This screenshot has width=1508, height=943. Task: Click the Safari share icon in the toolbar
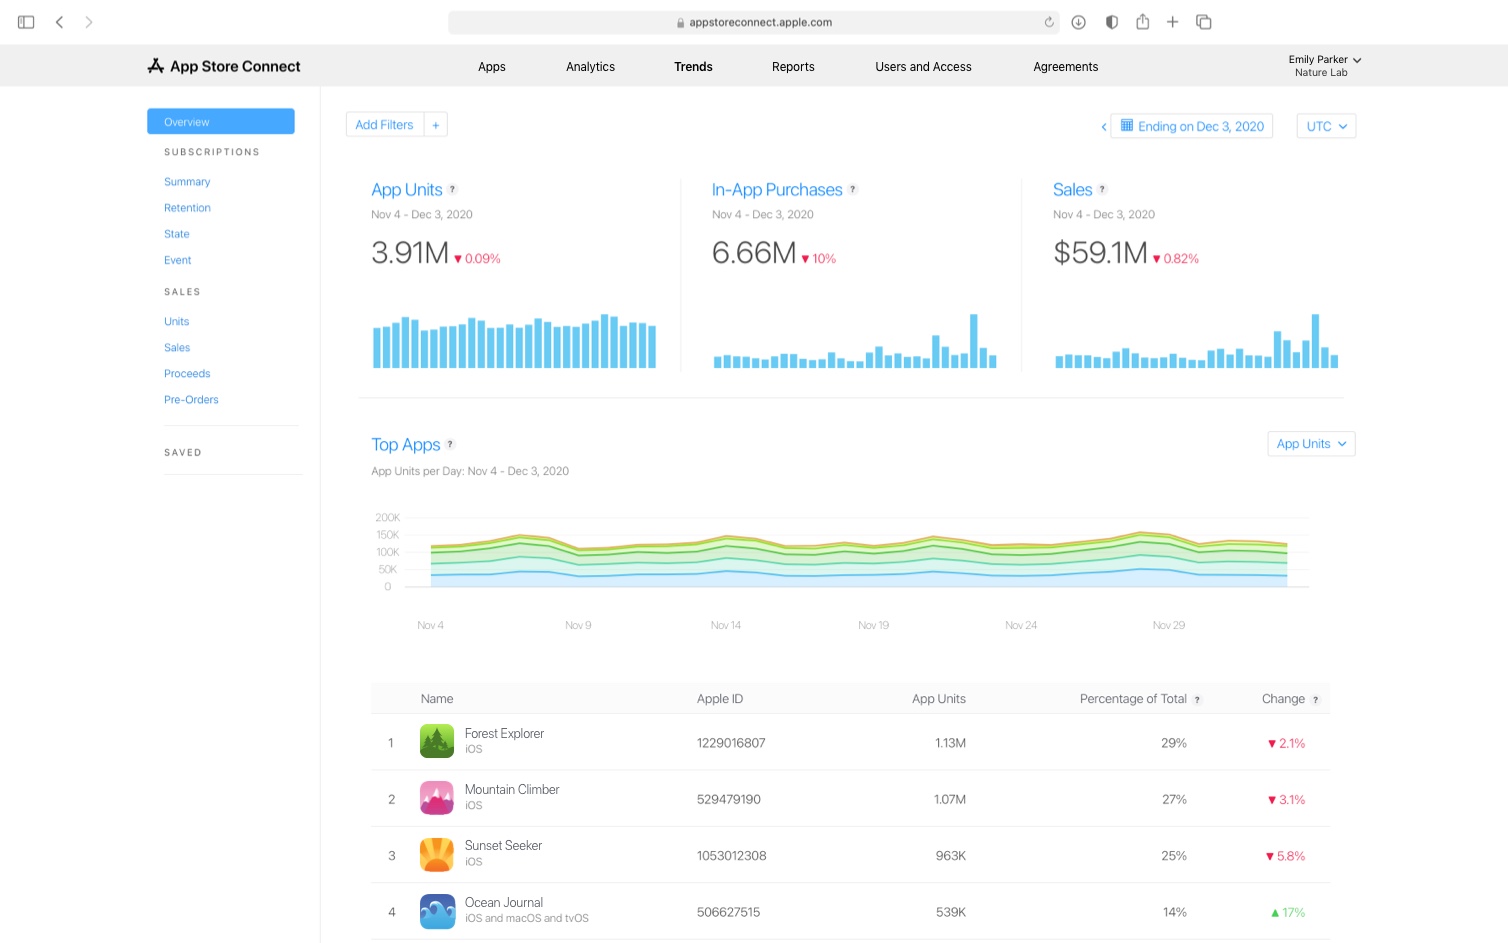click(1142, 21)
